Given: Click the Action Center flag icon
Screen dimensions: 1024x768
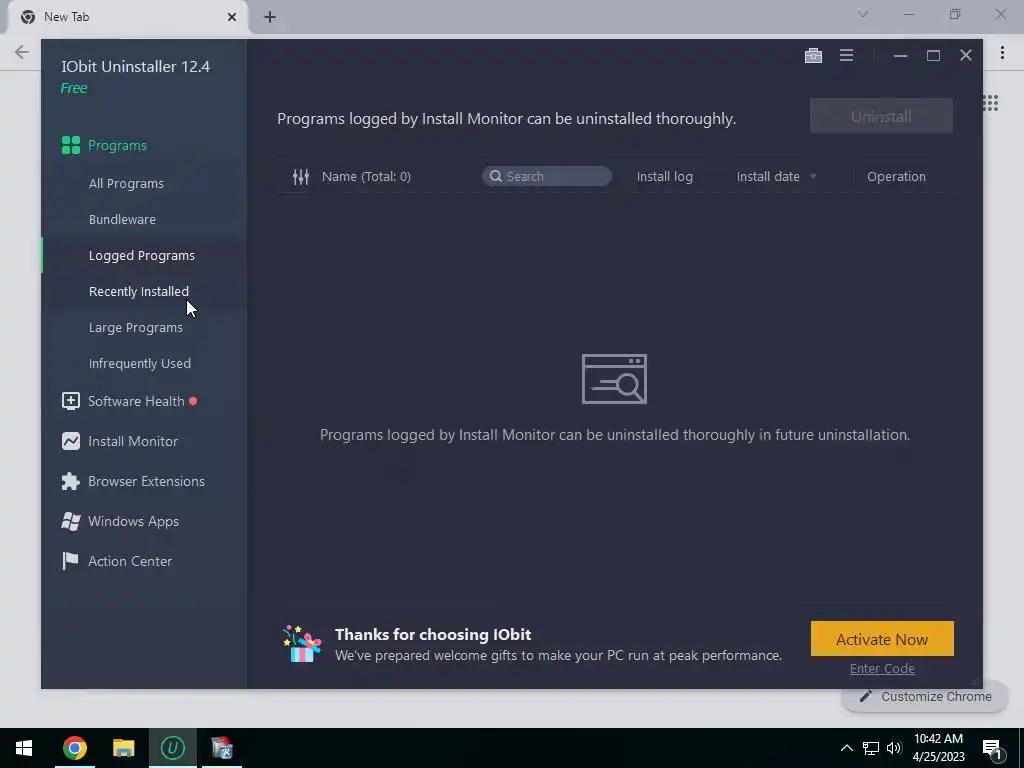Looking at the screenshot, I should click(70, 561).
